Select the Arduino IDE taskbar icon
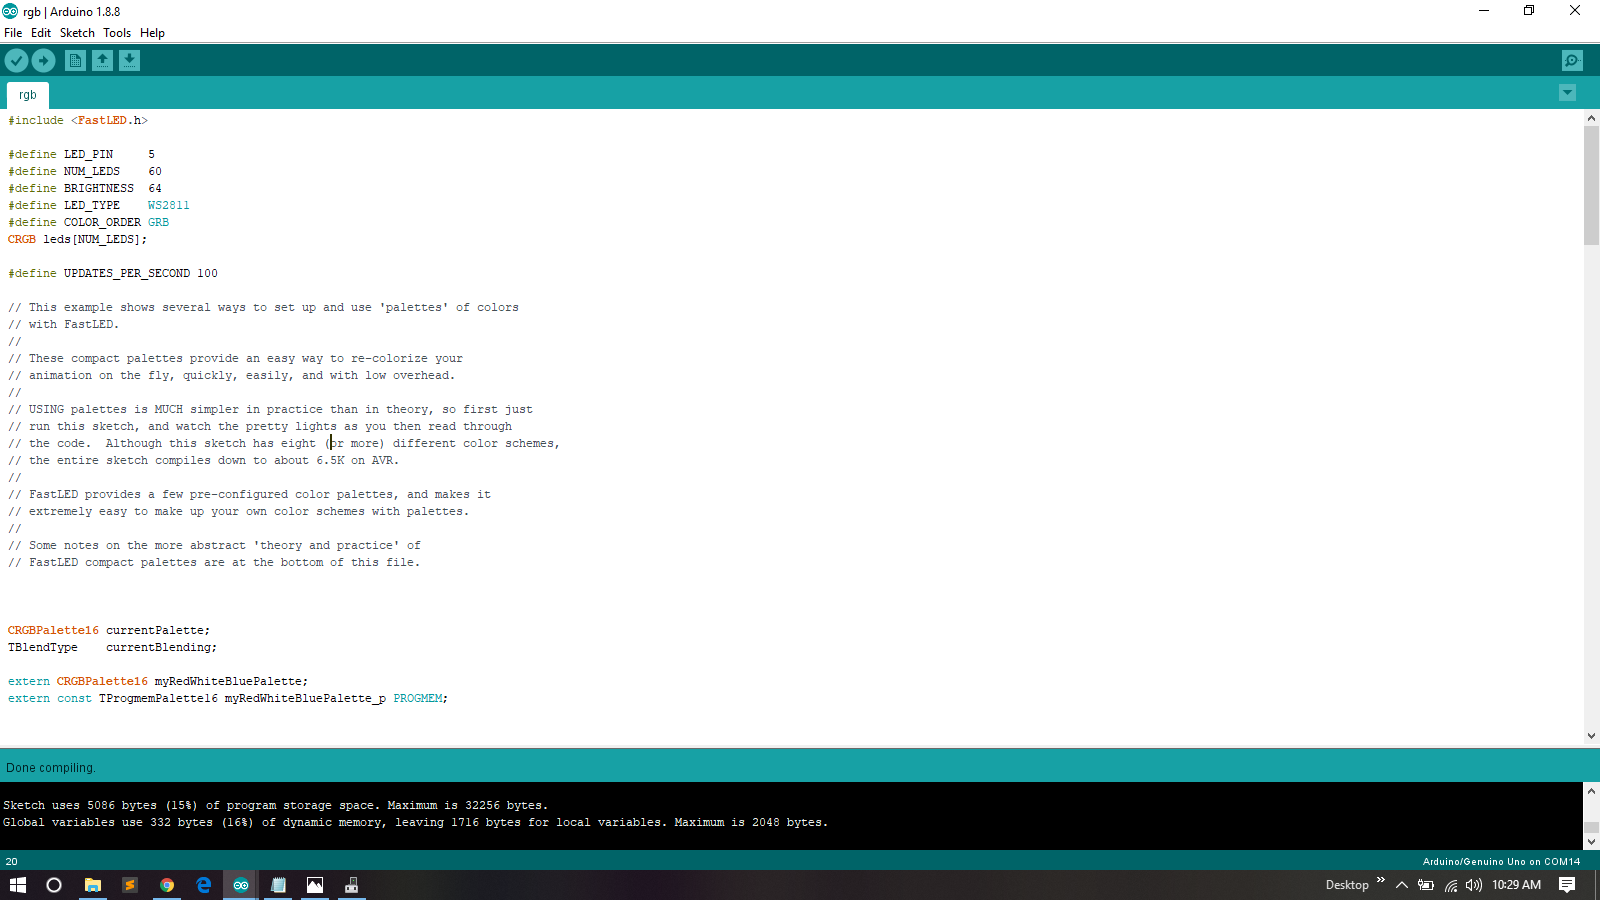The image size is (1600, 900). [x=240, y=885]
